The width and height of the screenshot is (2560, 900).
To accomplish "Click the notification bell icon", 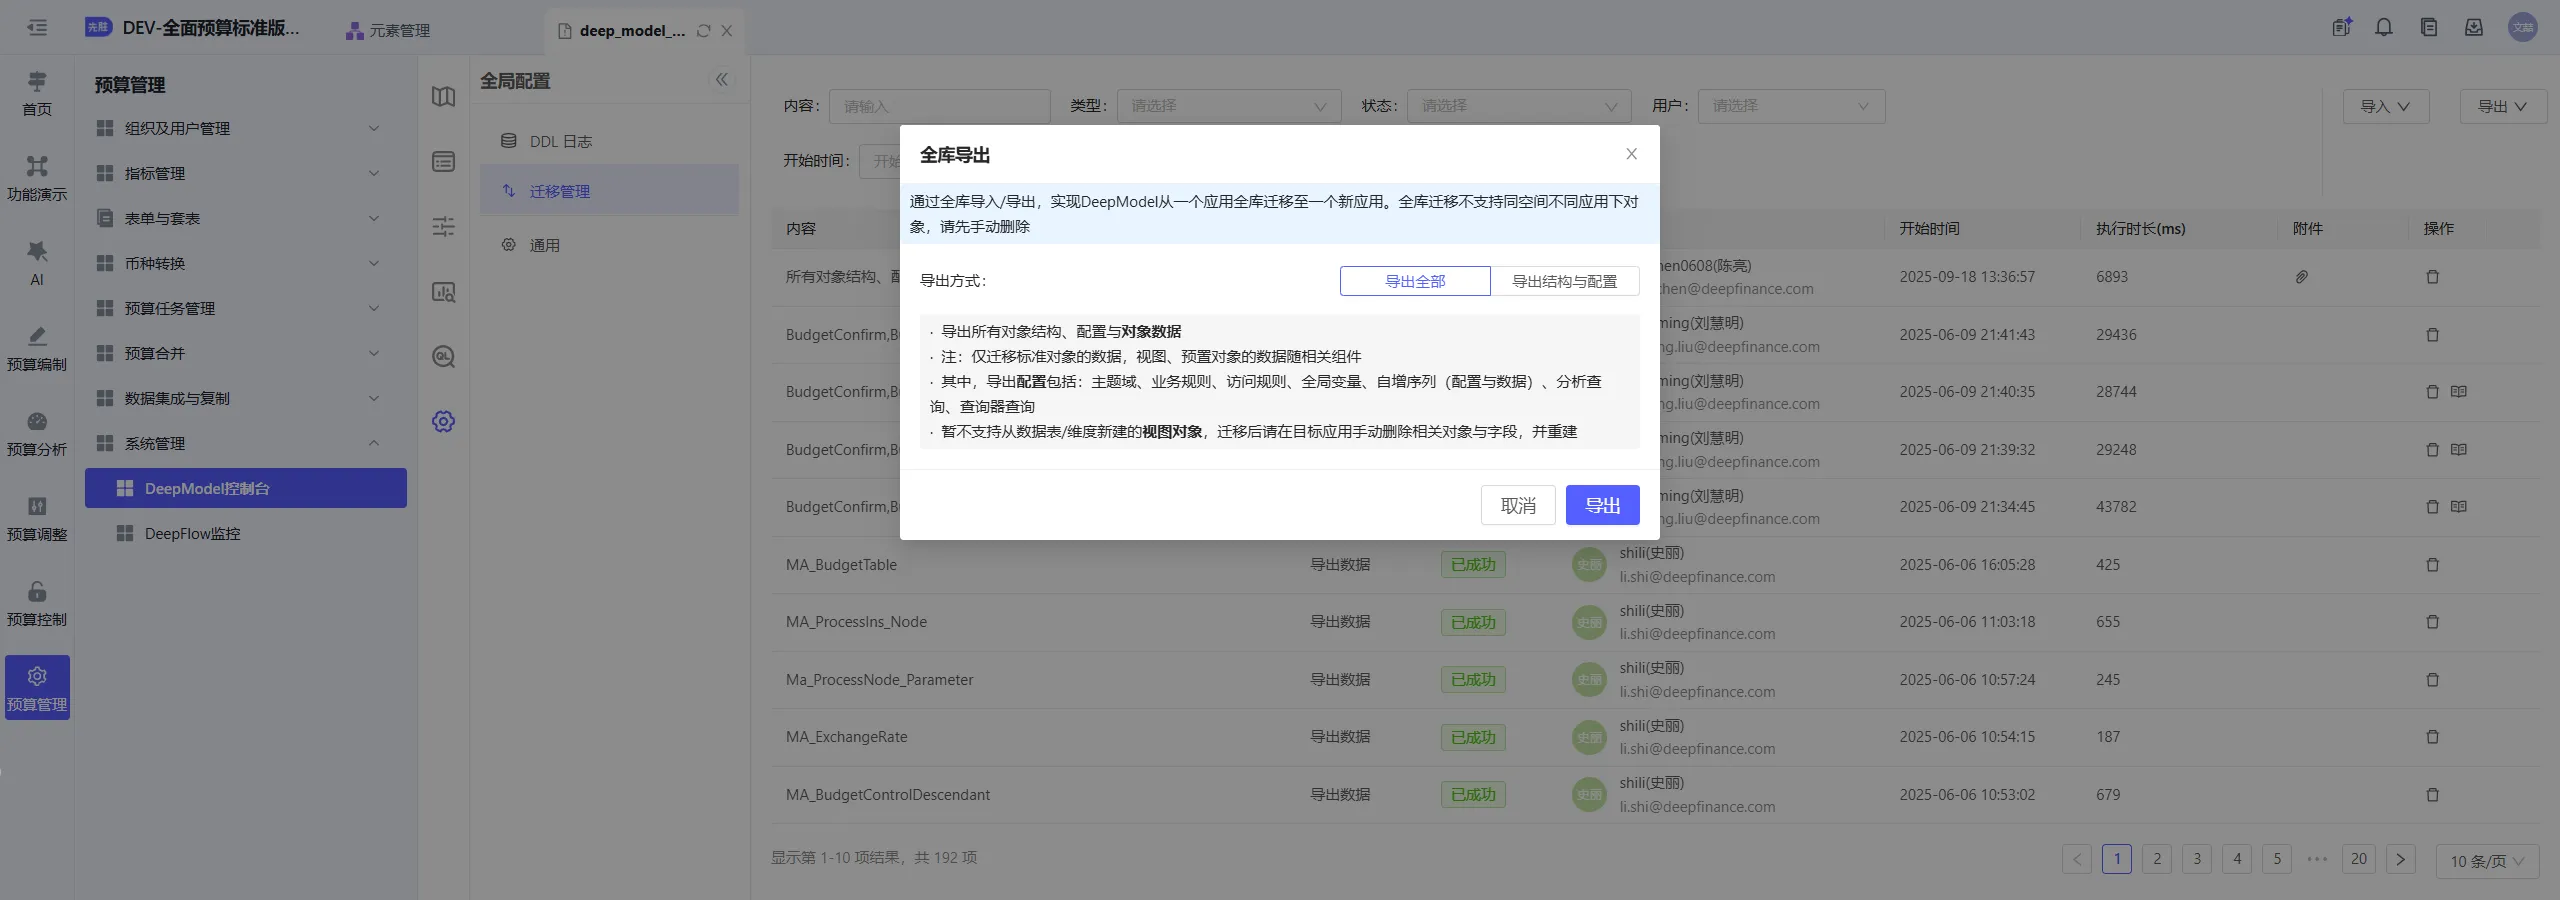I will (x=2384, y=28).
